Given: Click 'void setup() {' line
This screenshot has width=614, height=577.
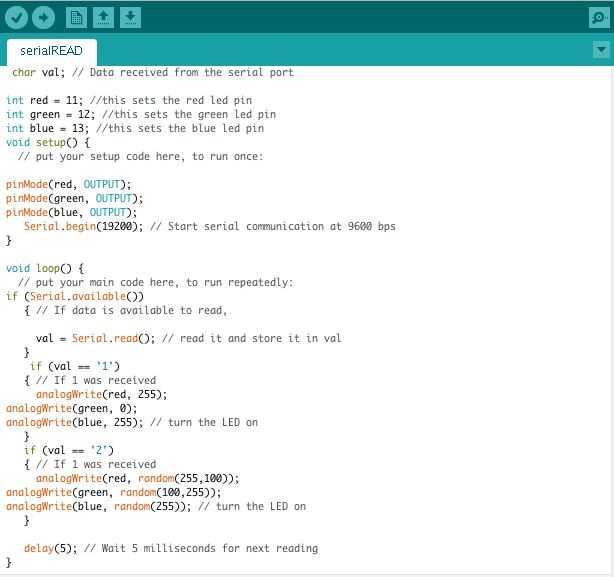Looking at the screenshot, I should click(x=48, y=142).
